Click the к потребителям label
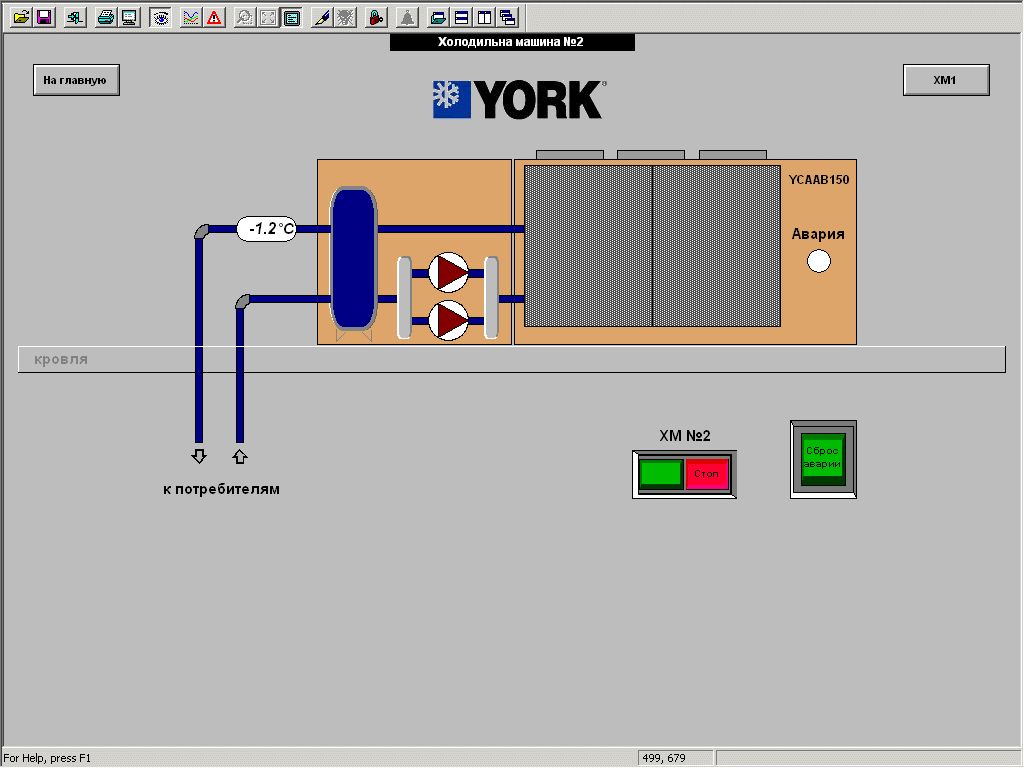Viewport: 1024px width, 768px height. [221, 489]
